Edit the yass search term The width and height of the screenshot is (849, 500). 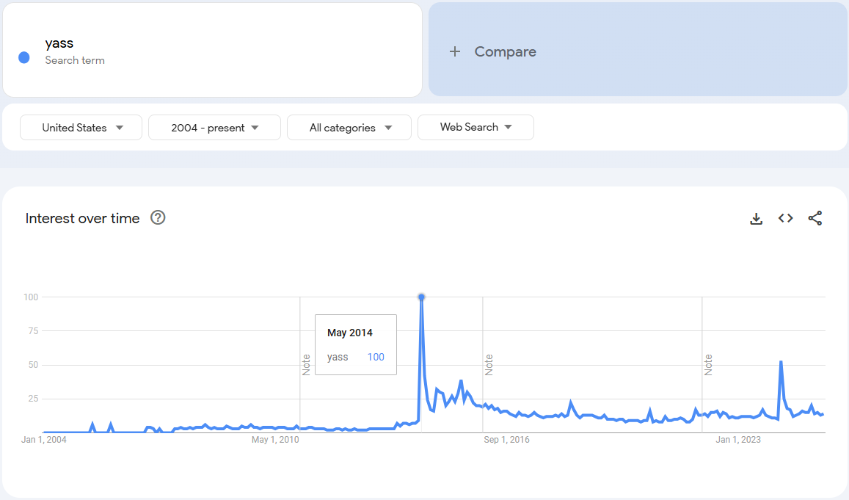click(x=60, y=43)
